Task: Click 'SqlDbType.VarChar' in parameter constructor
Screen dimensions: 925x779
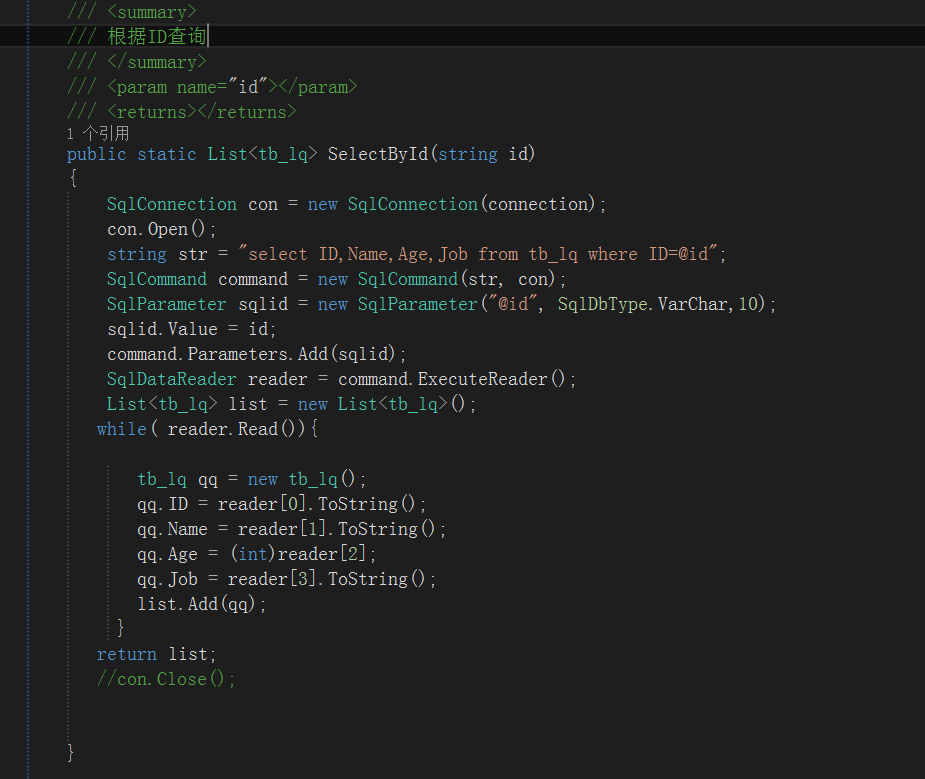Action: coord(642,304)
